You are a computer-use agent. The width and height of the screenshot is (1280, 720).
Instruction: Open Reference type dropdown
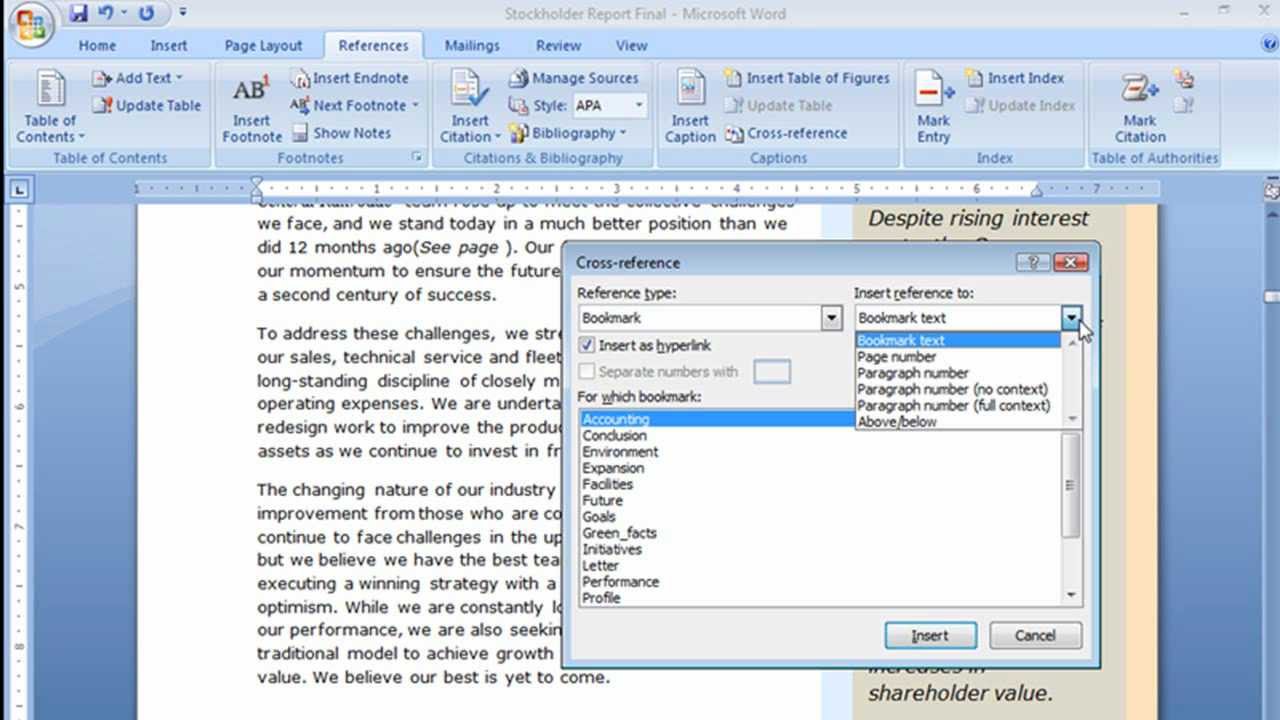point(832,318)
